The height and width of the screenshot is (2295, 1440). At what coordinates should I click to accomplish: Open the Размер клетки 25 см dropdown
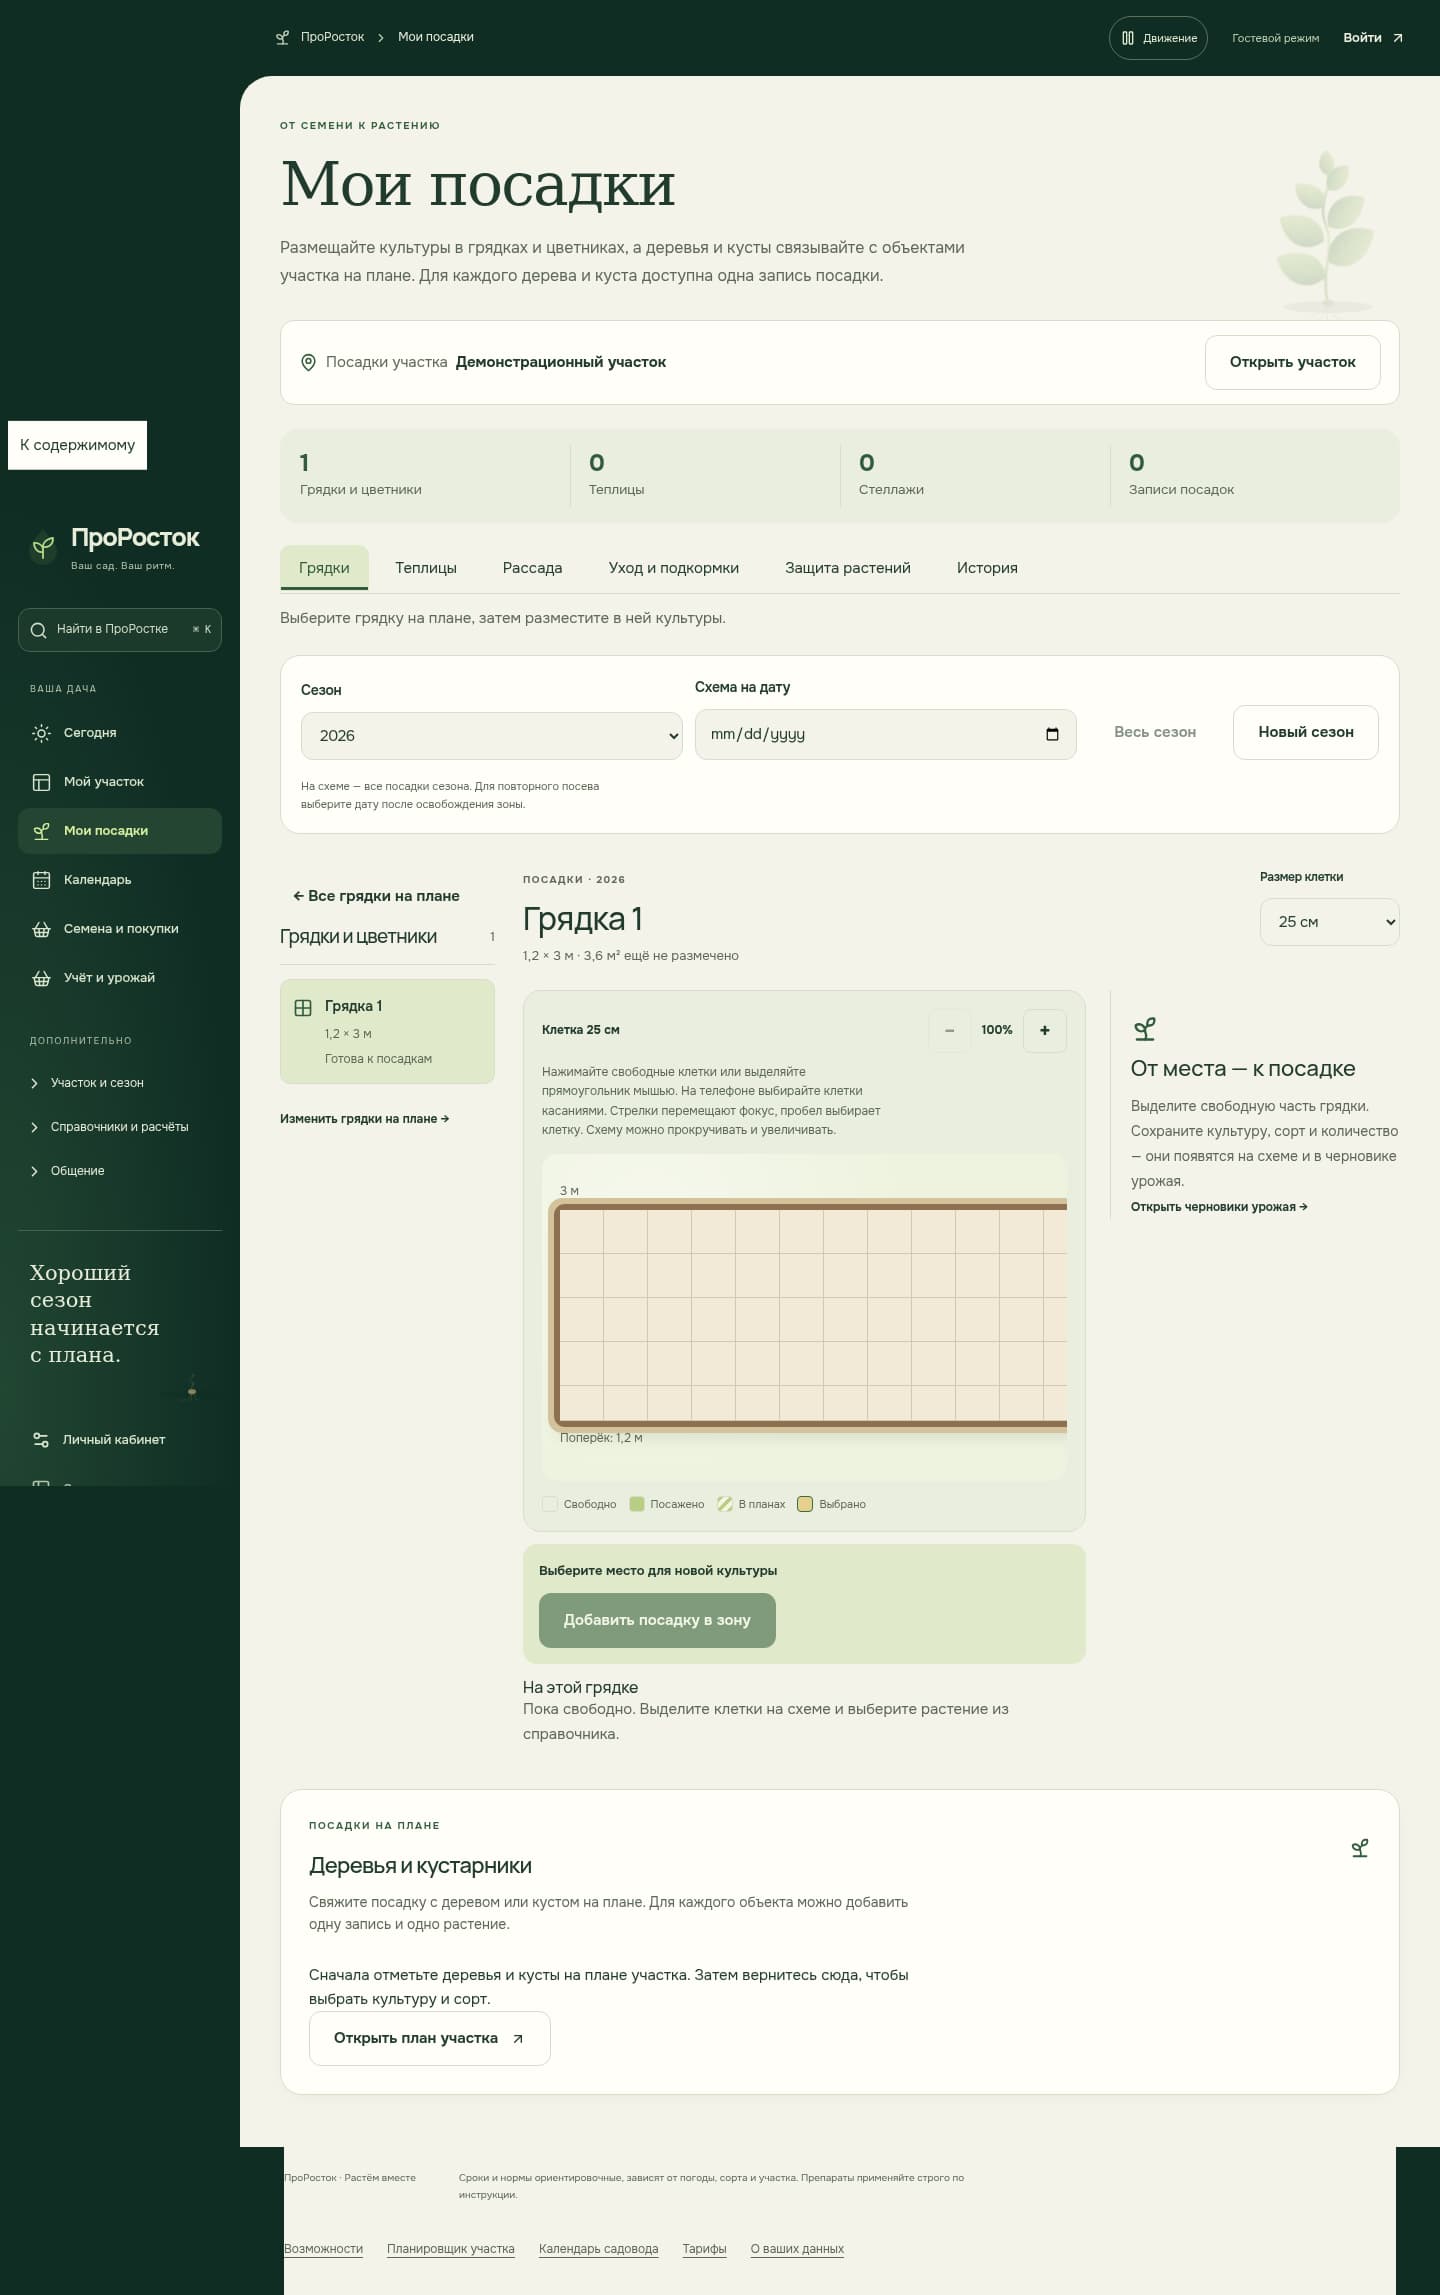pyautogui.click(x=1329, y=922)
